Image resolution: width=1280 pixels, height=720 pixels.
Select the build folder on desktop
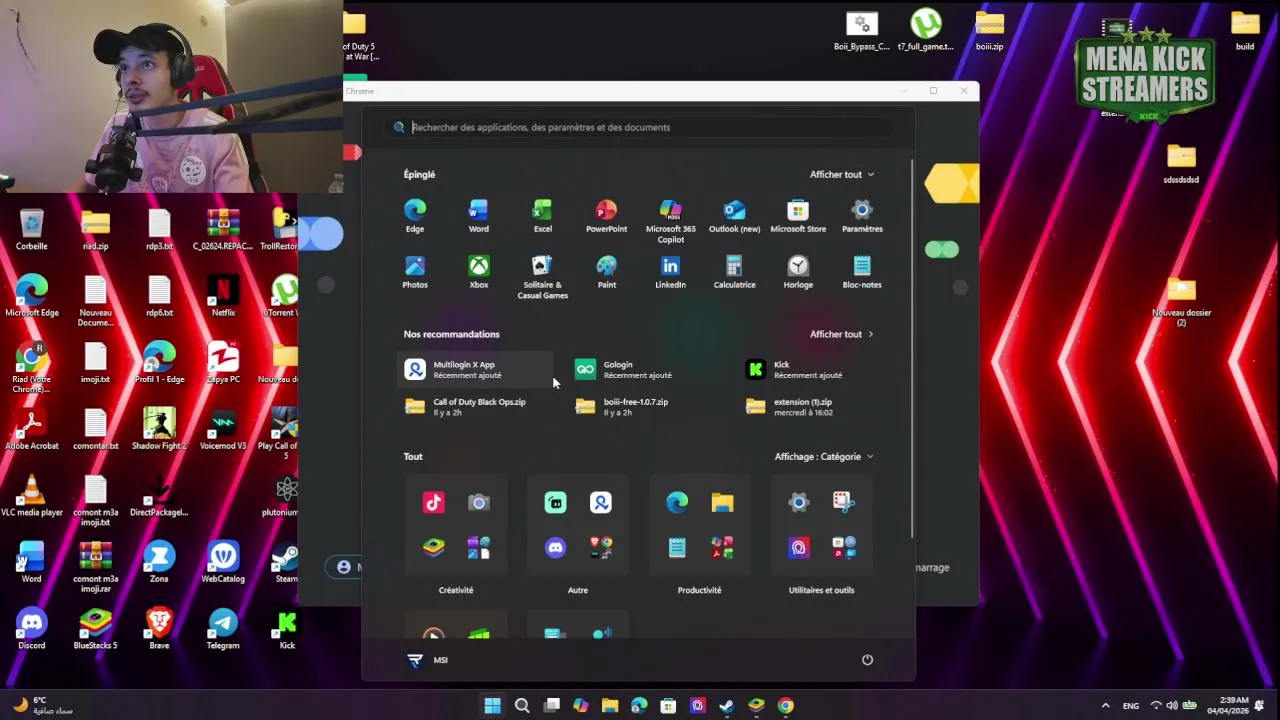[x=1245, y=31]
